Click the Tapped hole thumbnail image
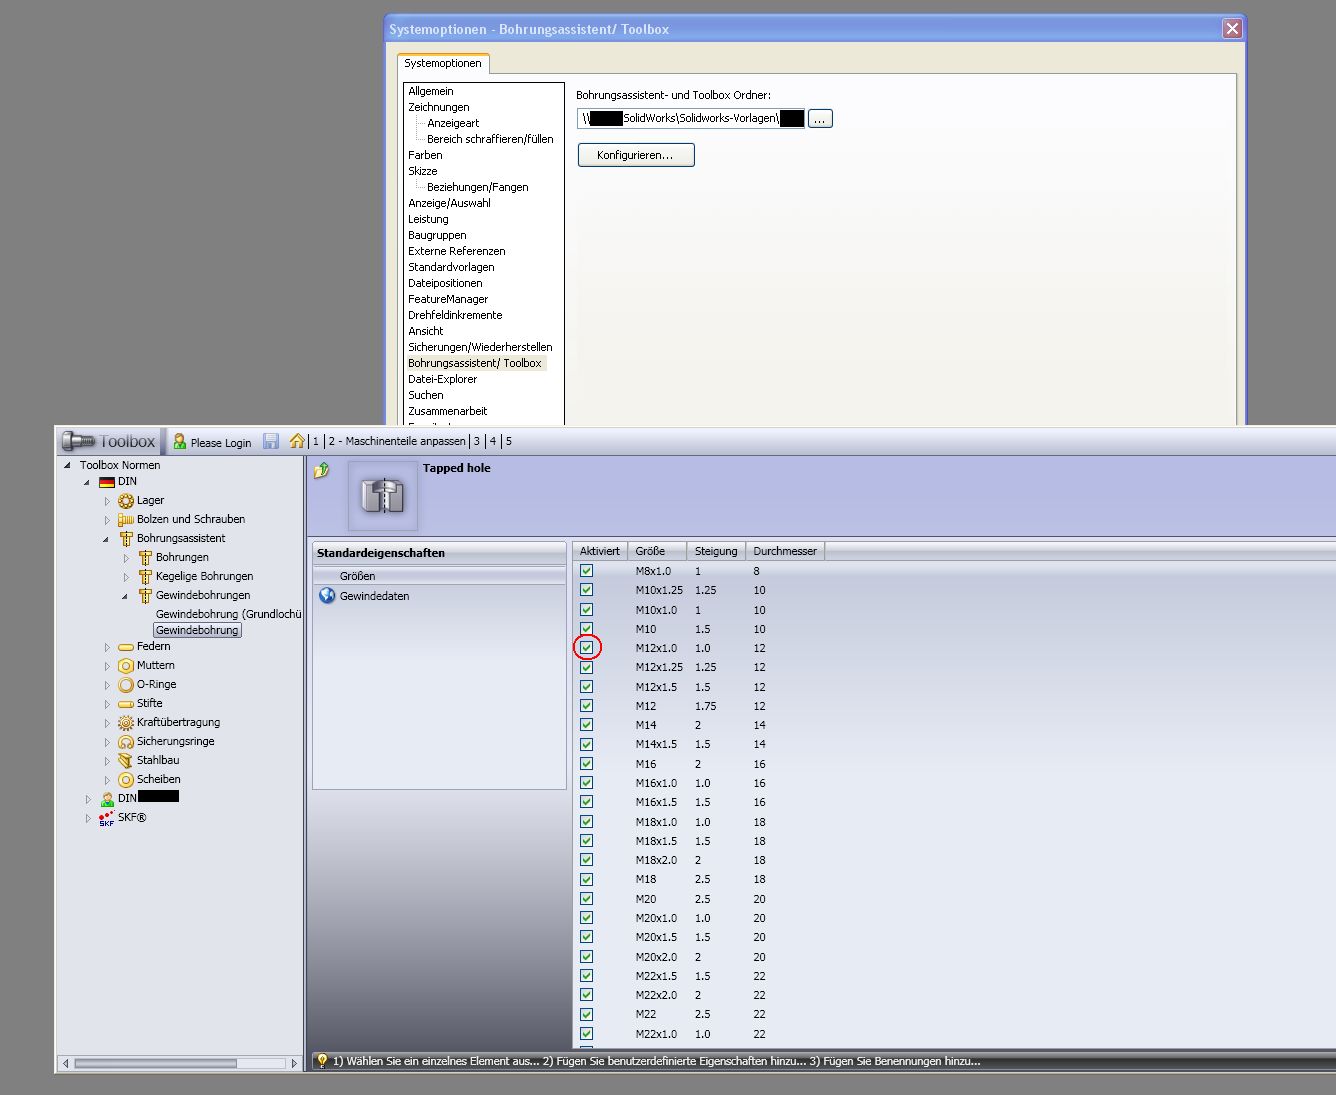The height and width of the screenshot is (1095, 1336). 383,495
